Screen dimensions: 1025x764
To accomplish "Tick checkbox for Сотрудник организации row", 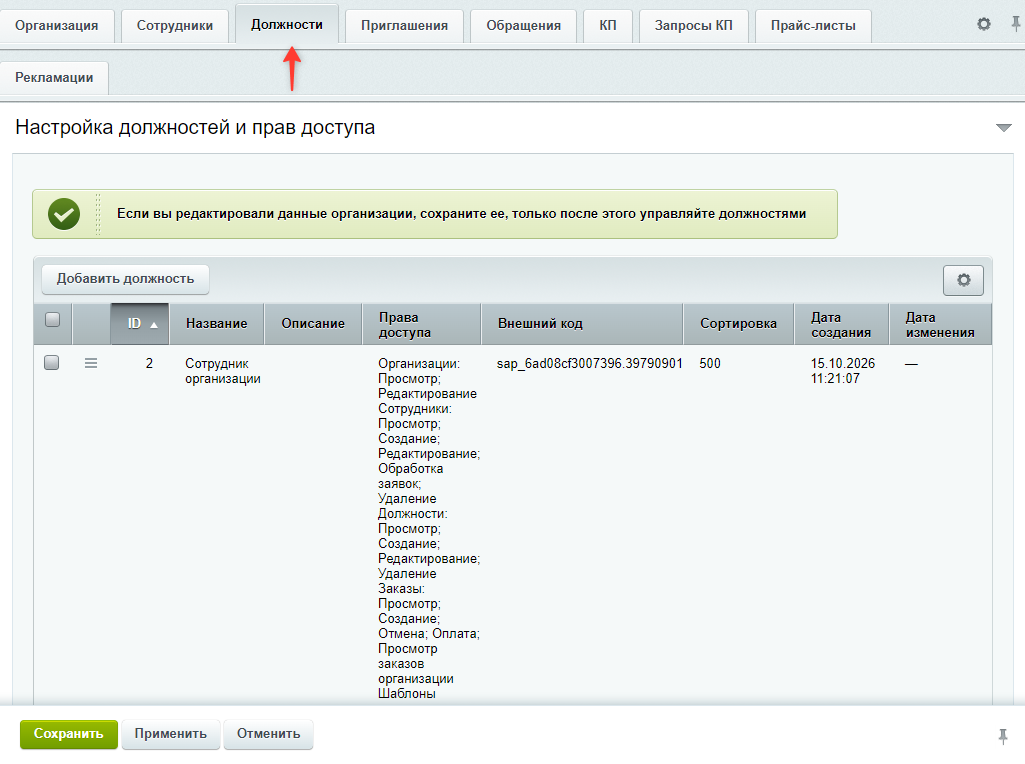I will tap(52, 363).
